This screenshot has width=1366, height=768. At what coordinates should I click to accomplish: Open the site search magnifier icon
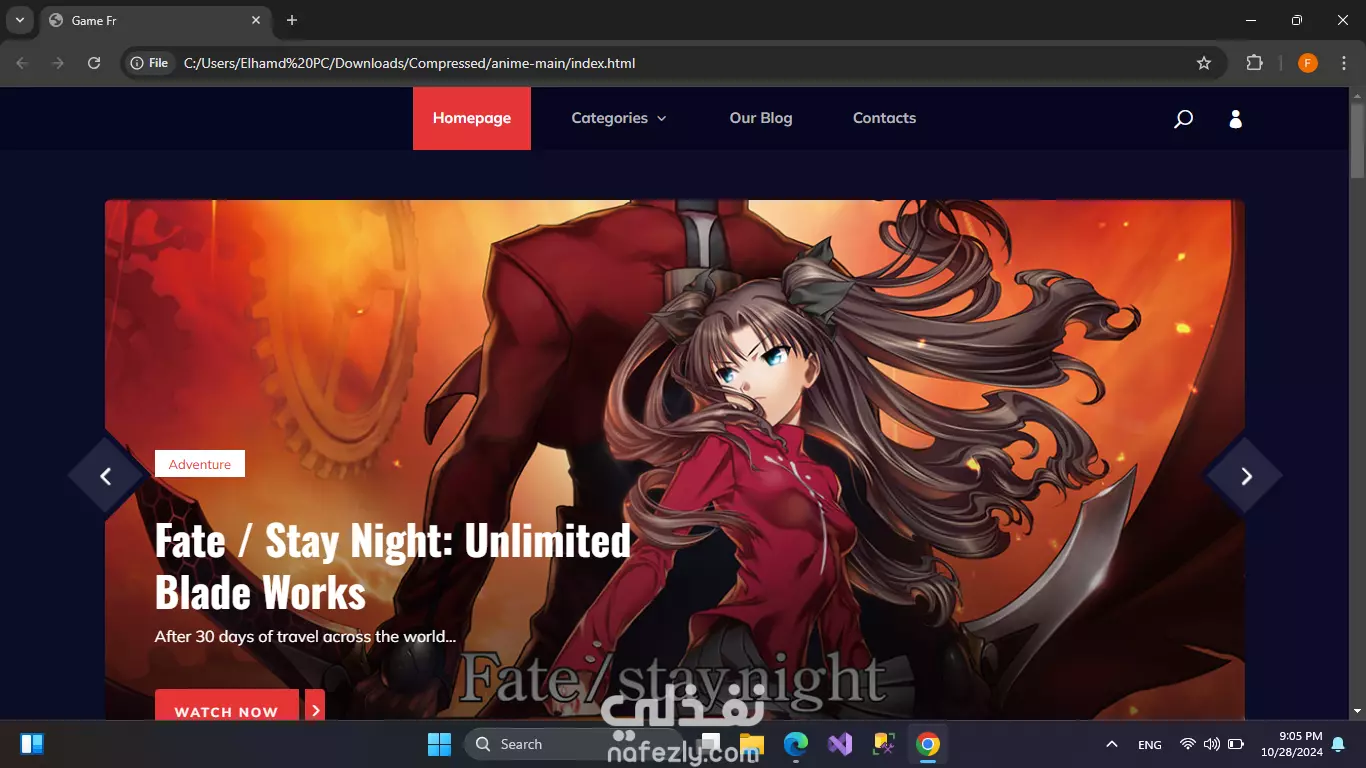(1183, 119)
